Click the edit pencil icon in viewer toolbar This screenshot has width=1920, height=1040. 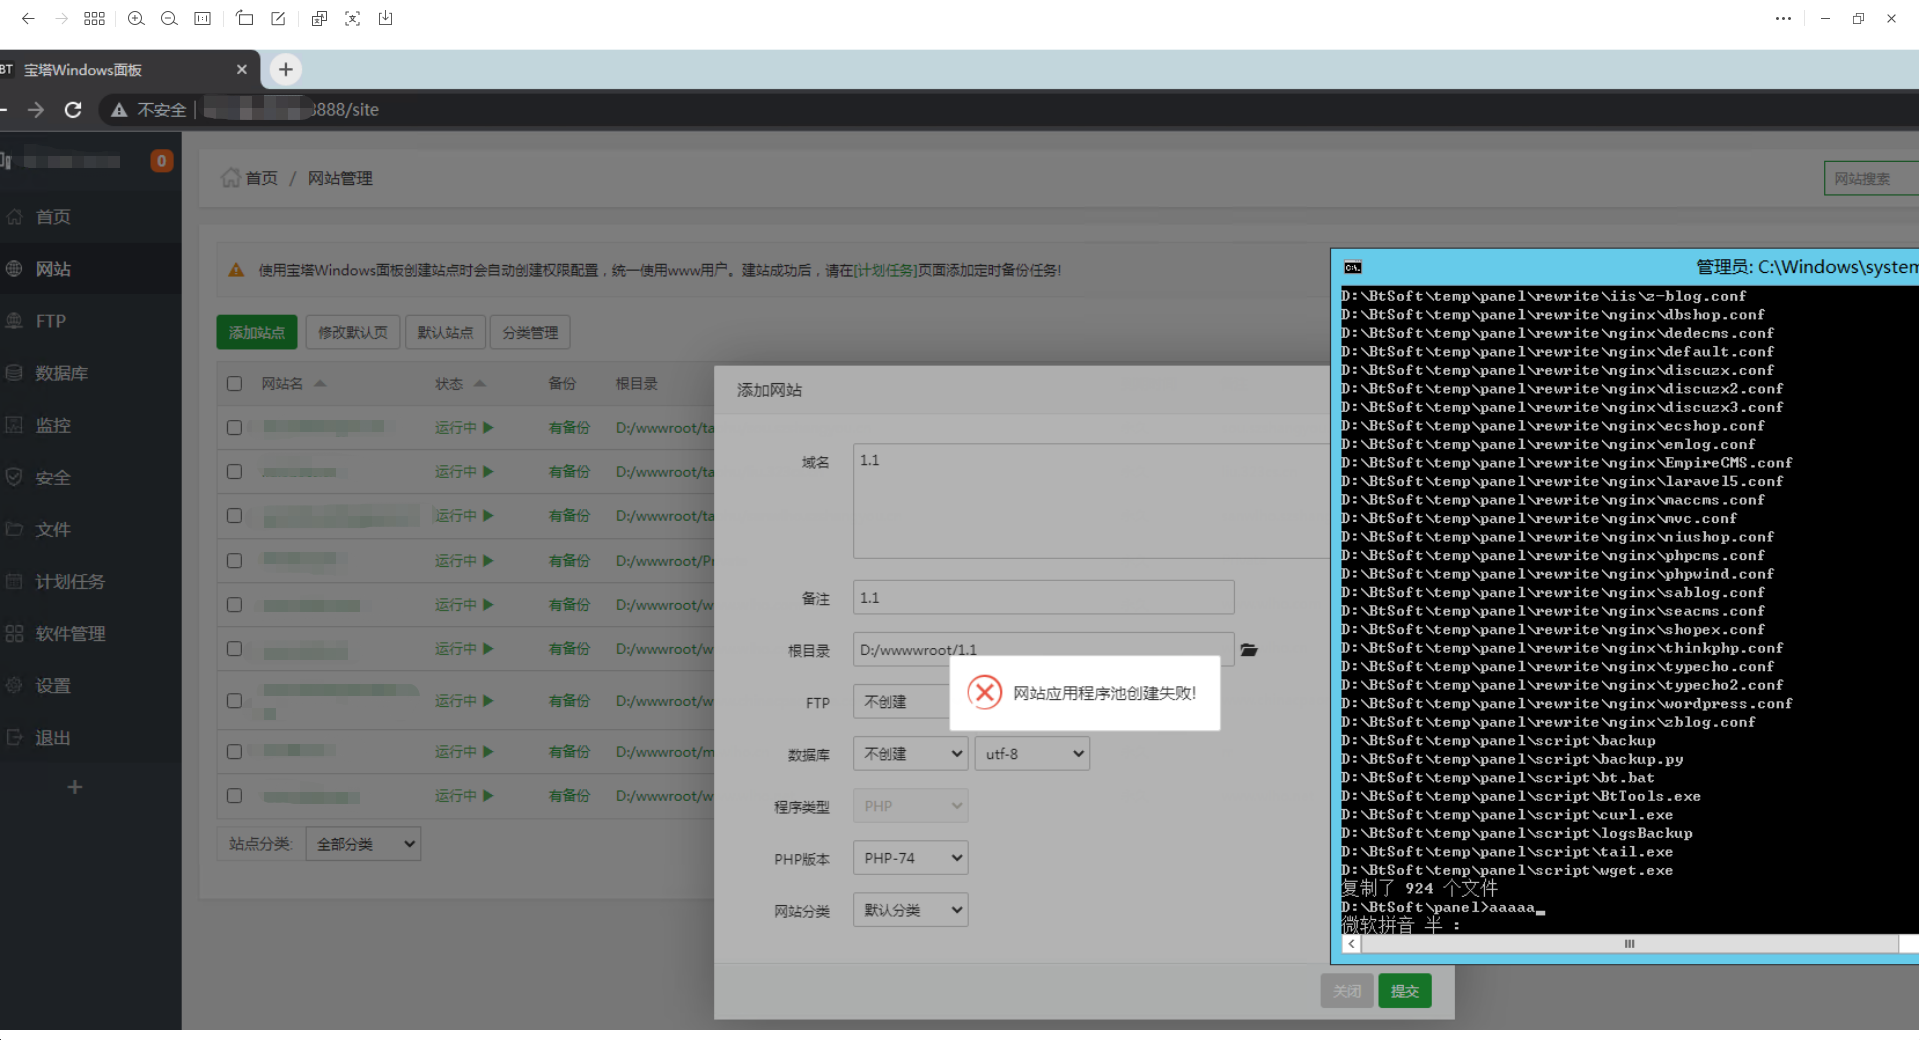tap(278, 18)
